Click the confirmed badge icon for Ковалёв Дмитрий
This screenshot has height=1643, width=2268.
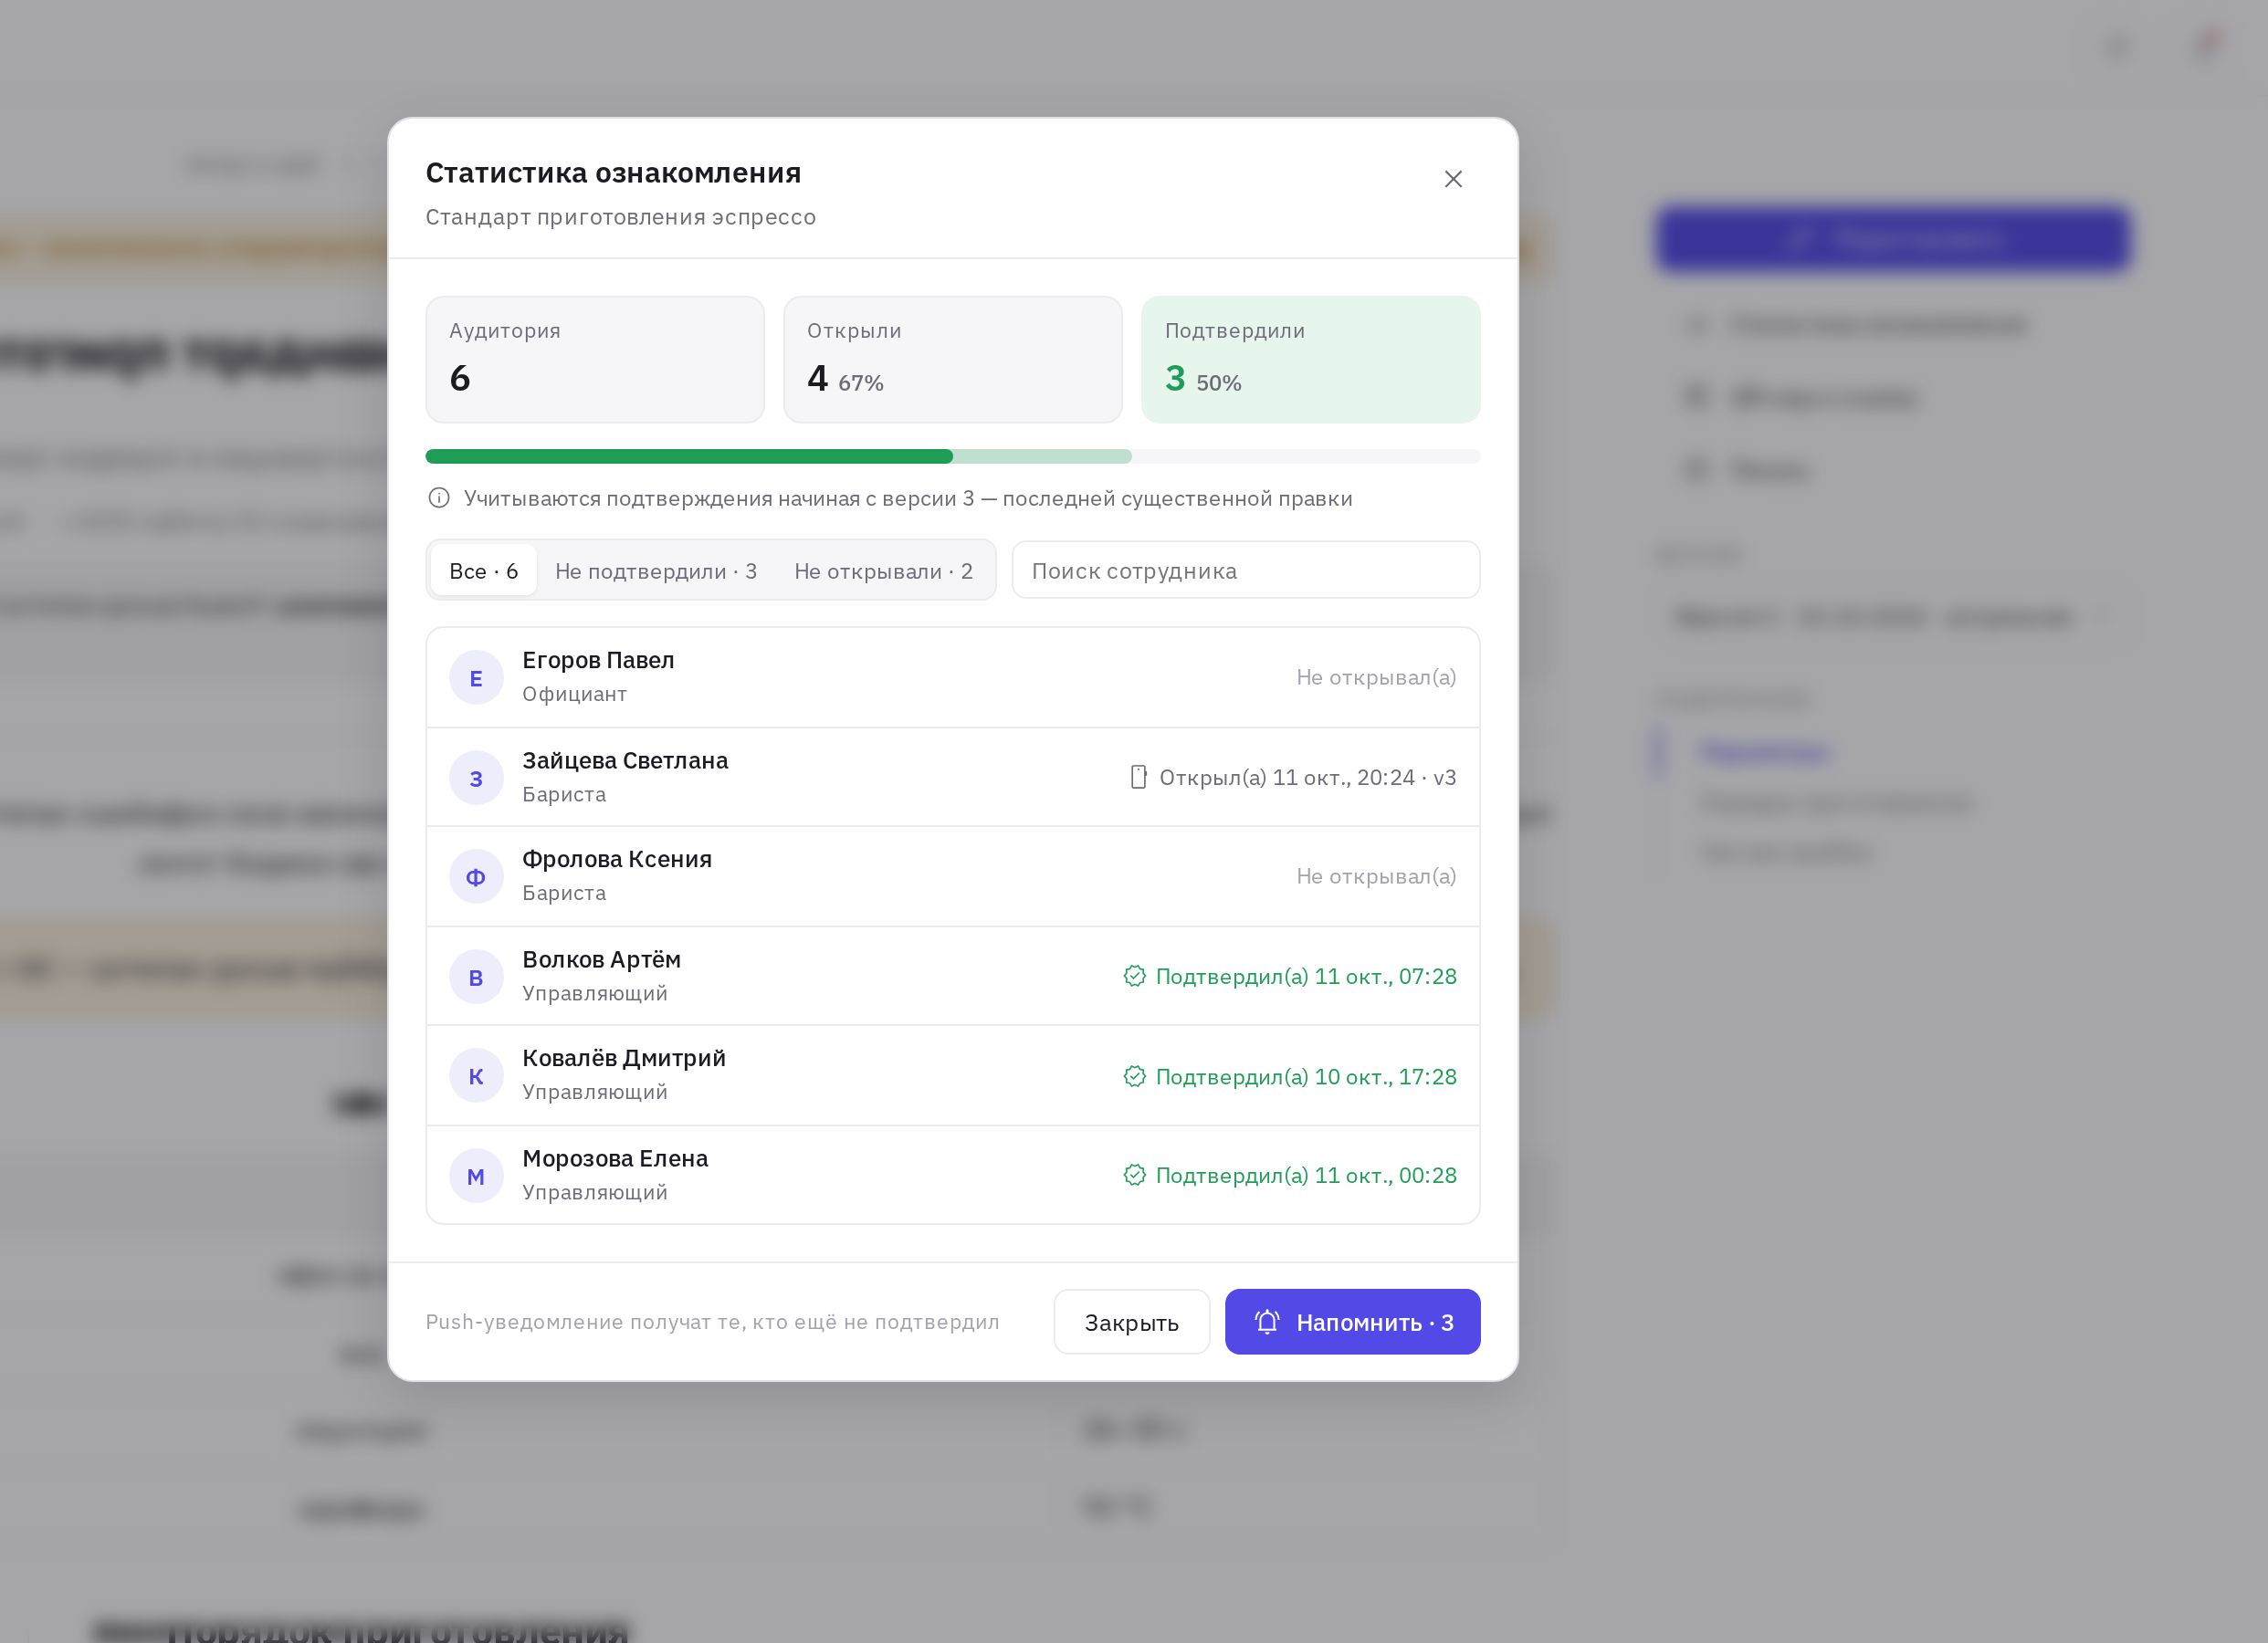click(1134, 1076)
